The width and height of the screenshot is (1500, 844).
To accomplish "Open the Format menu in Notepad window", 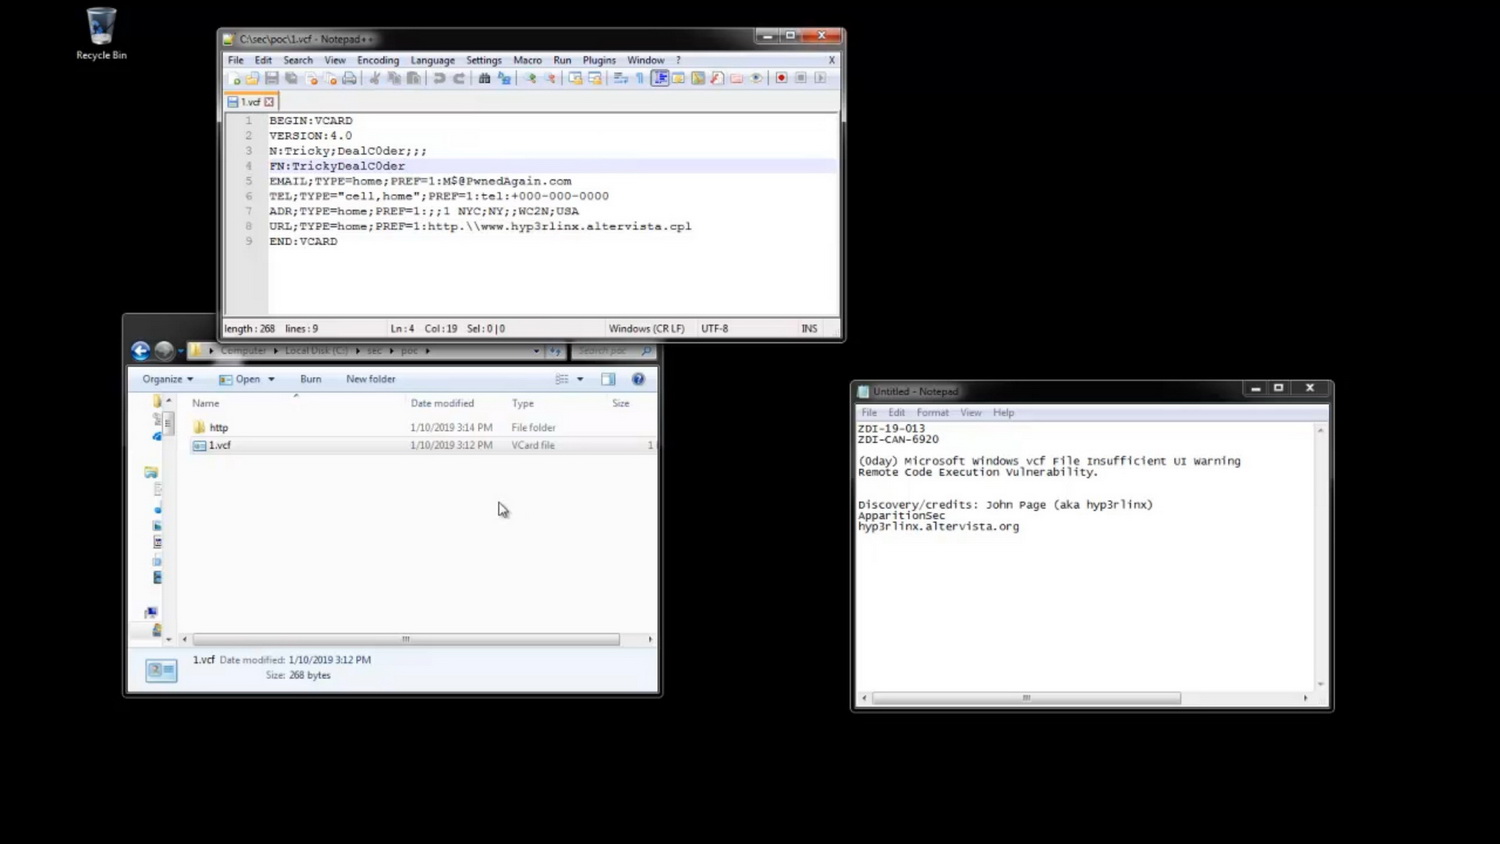I will coord(932,412).
